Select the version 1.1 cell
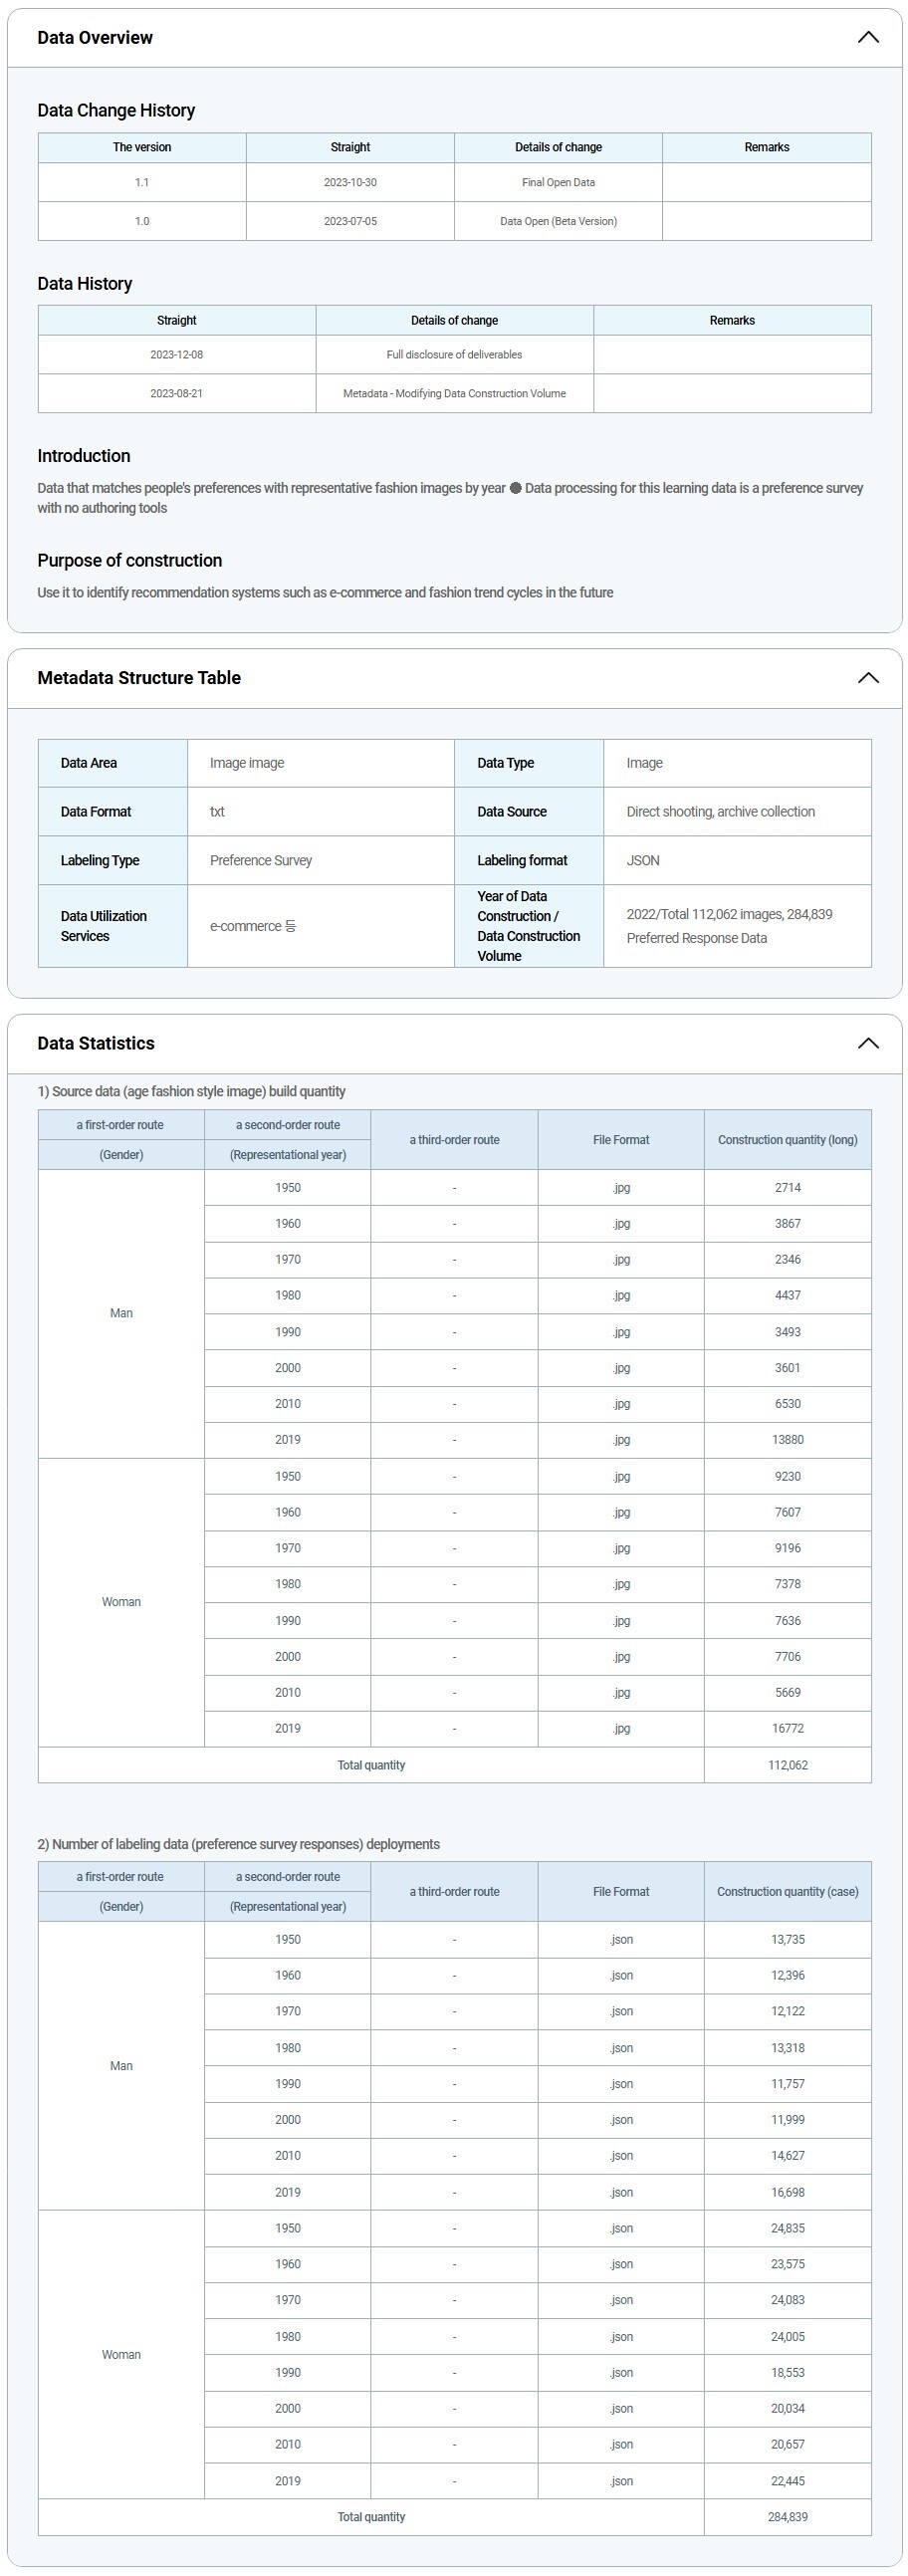Screen dimensions: 908x2576 click(x=142, y=182)
